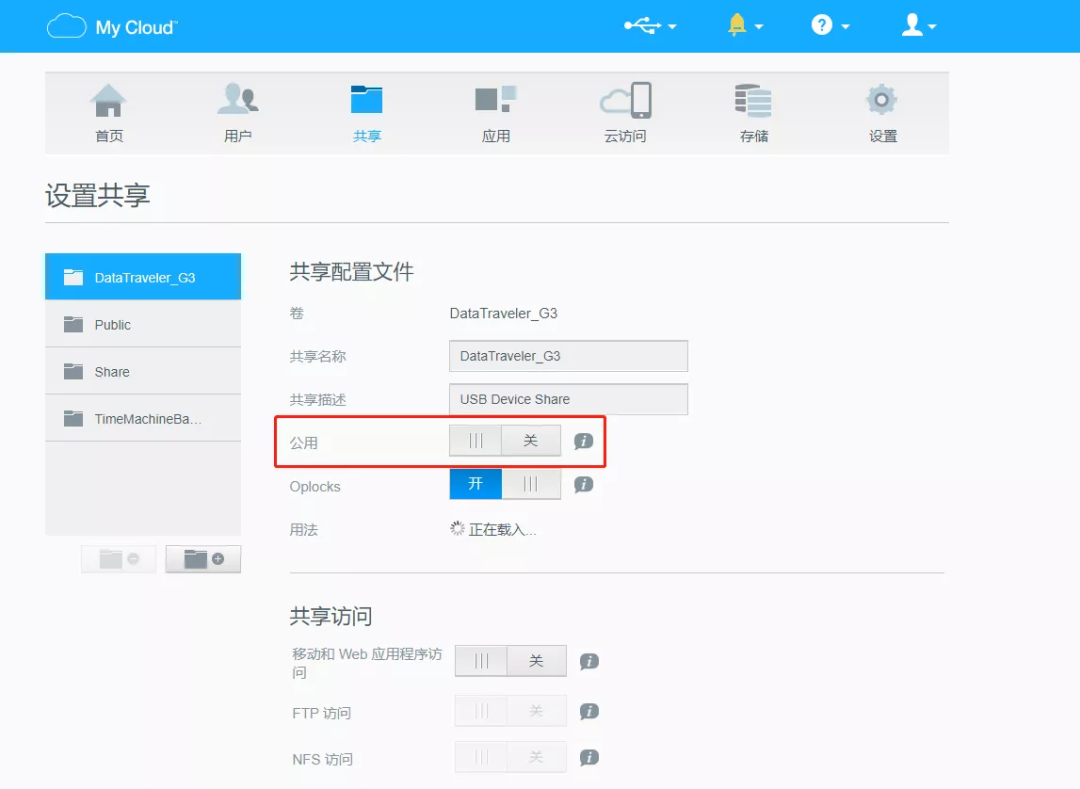Click the 共享配置文件 heading
1080x789 pixels.
(351, 271)
